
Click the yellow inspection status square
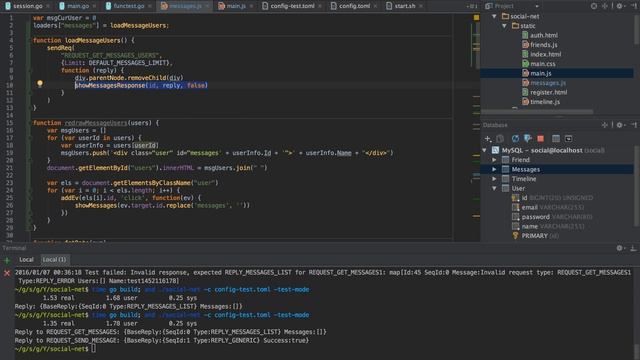[x=476, y=18]
